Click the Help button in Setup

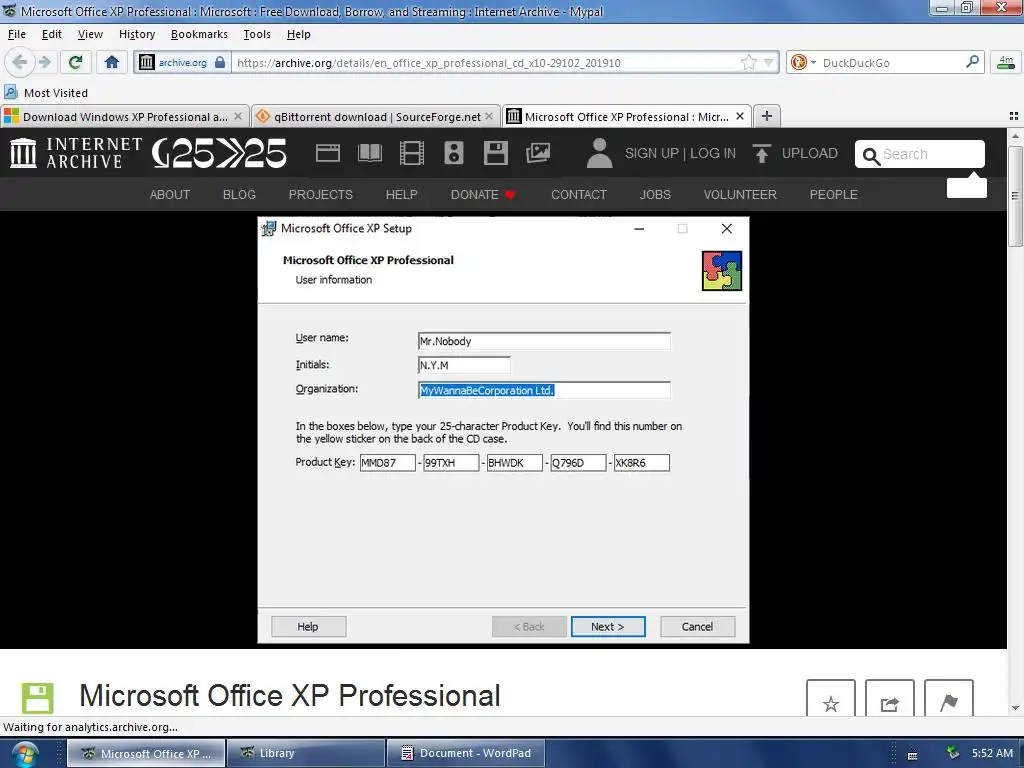(x=308, y=626)
